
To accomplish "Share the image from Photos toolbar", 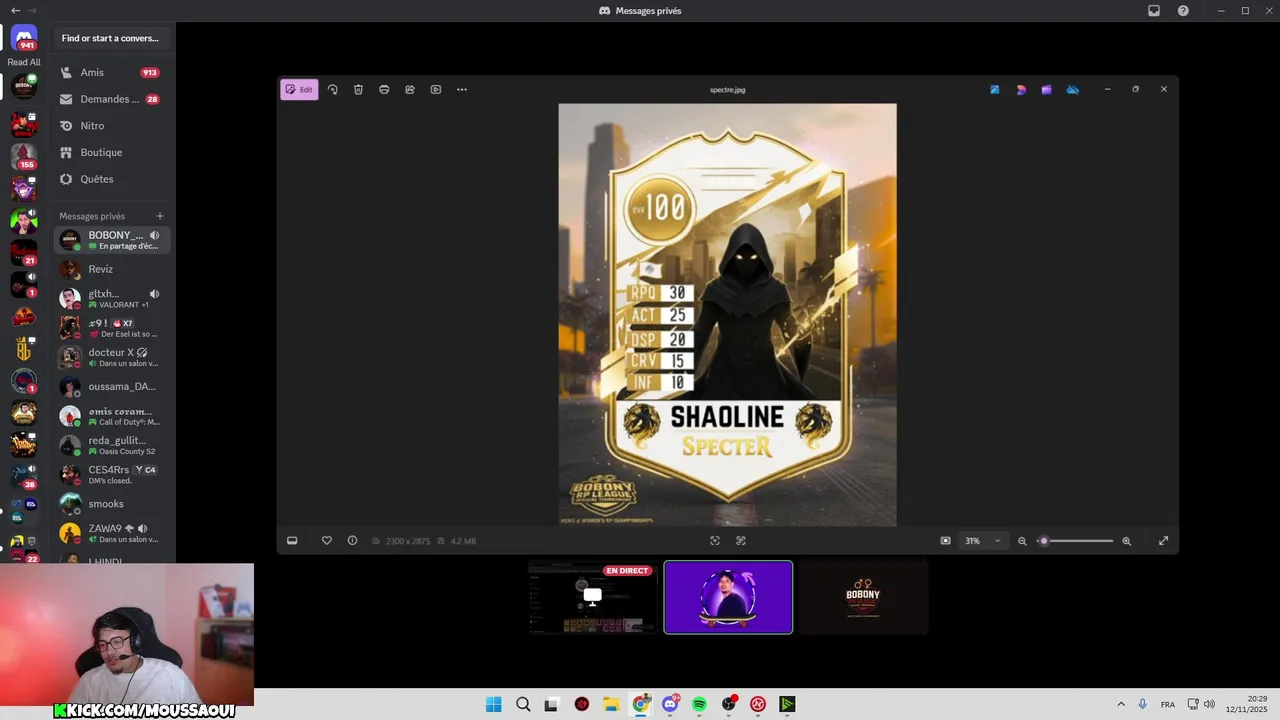I will point(410,90).
